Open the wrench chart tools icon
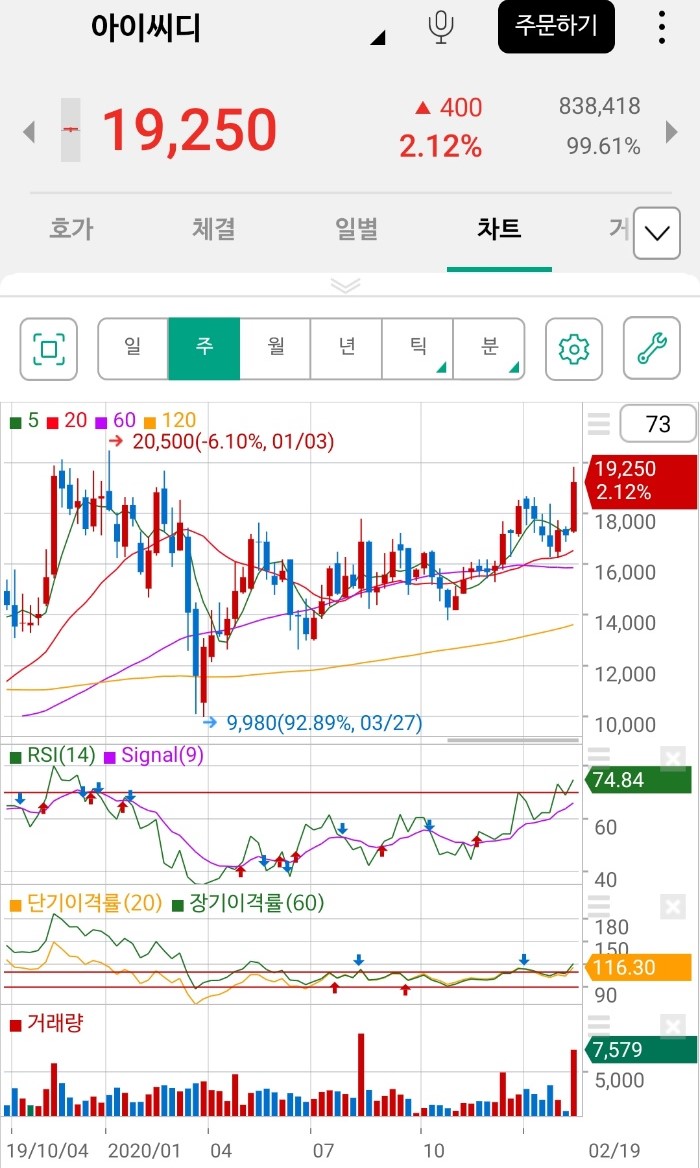This screenshot has height=1168, width=700. pos(652,349)
